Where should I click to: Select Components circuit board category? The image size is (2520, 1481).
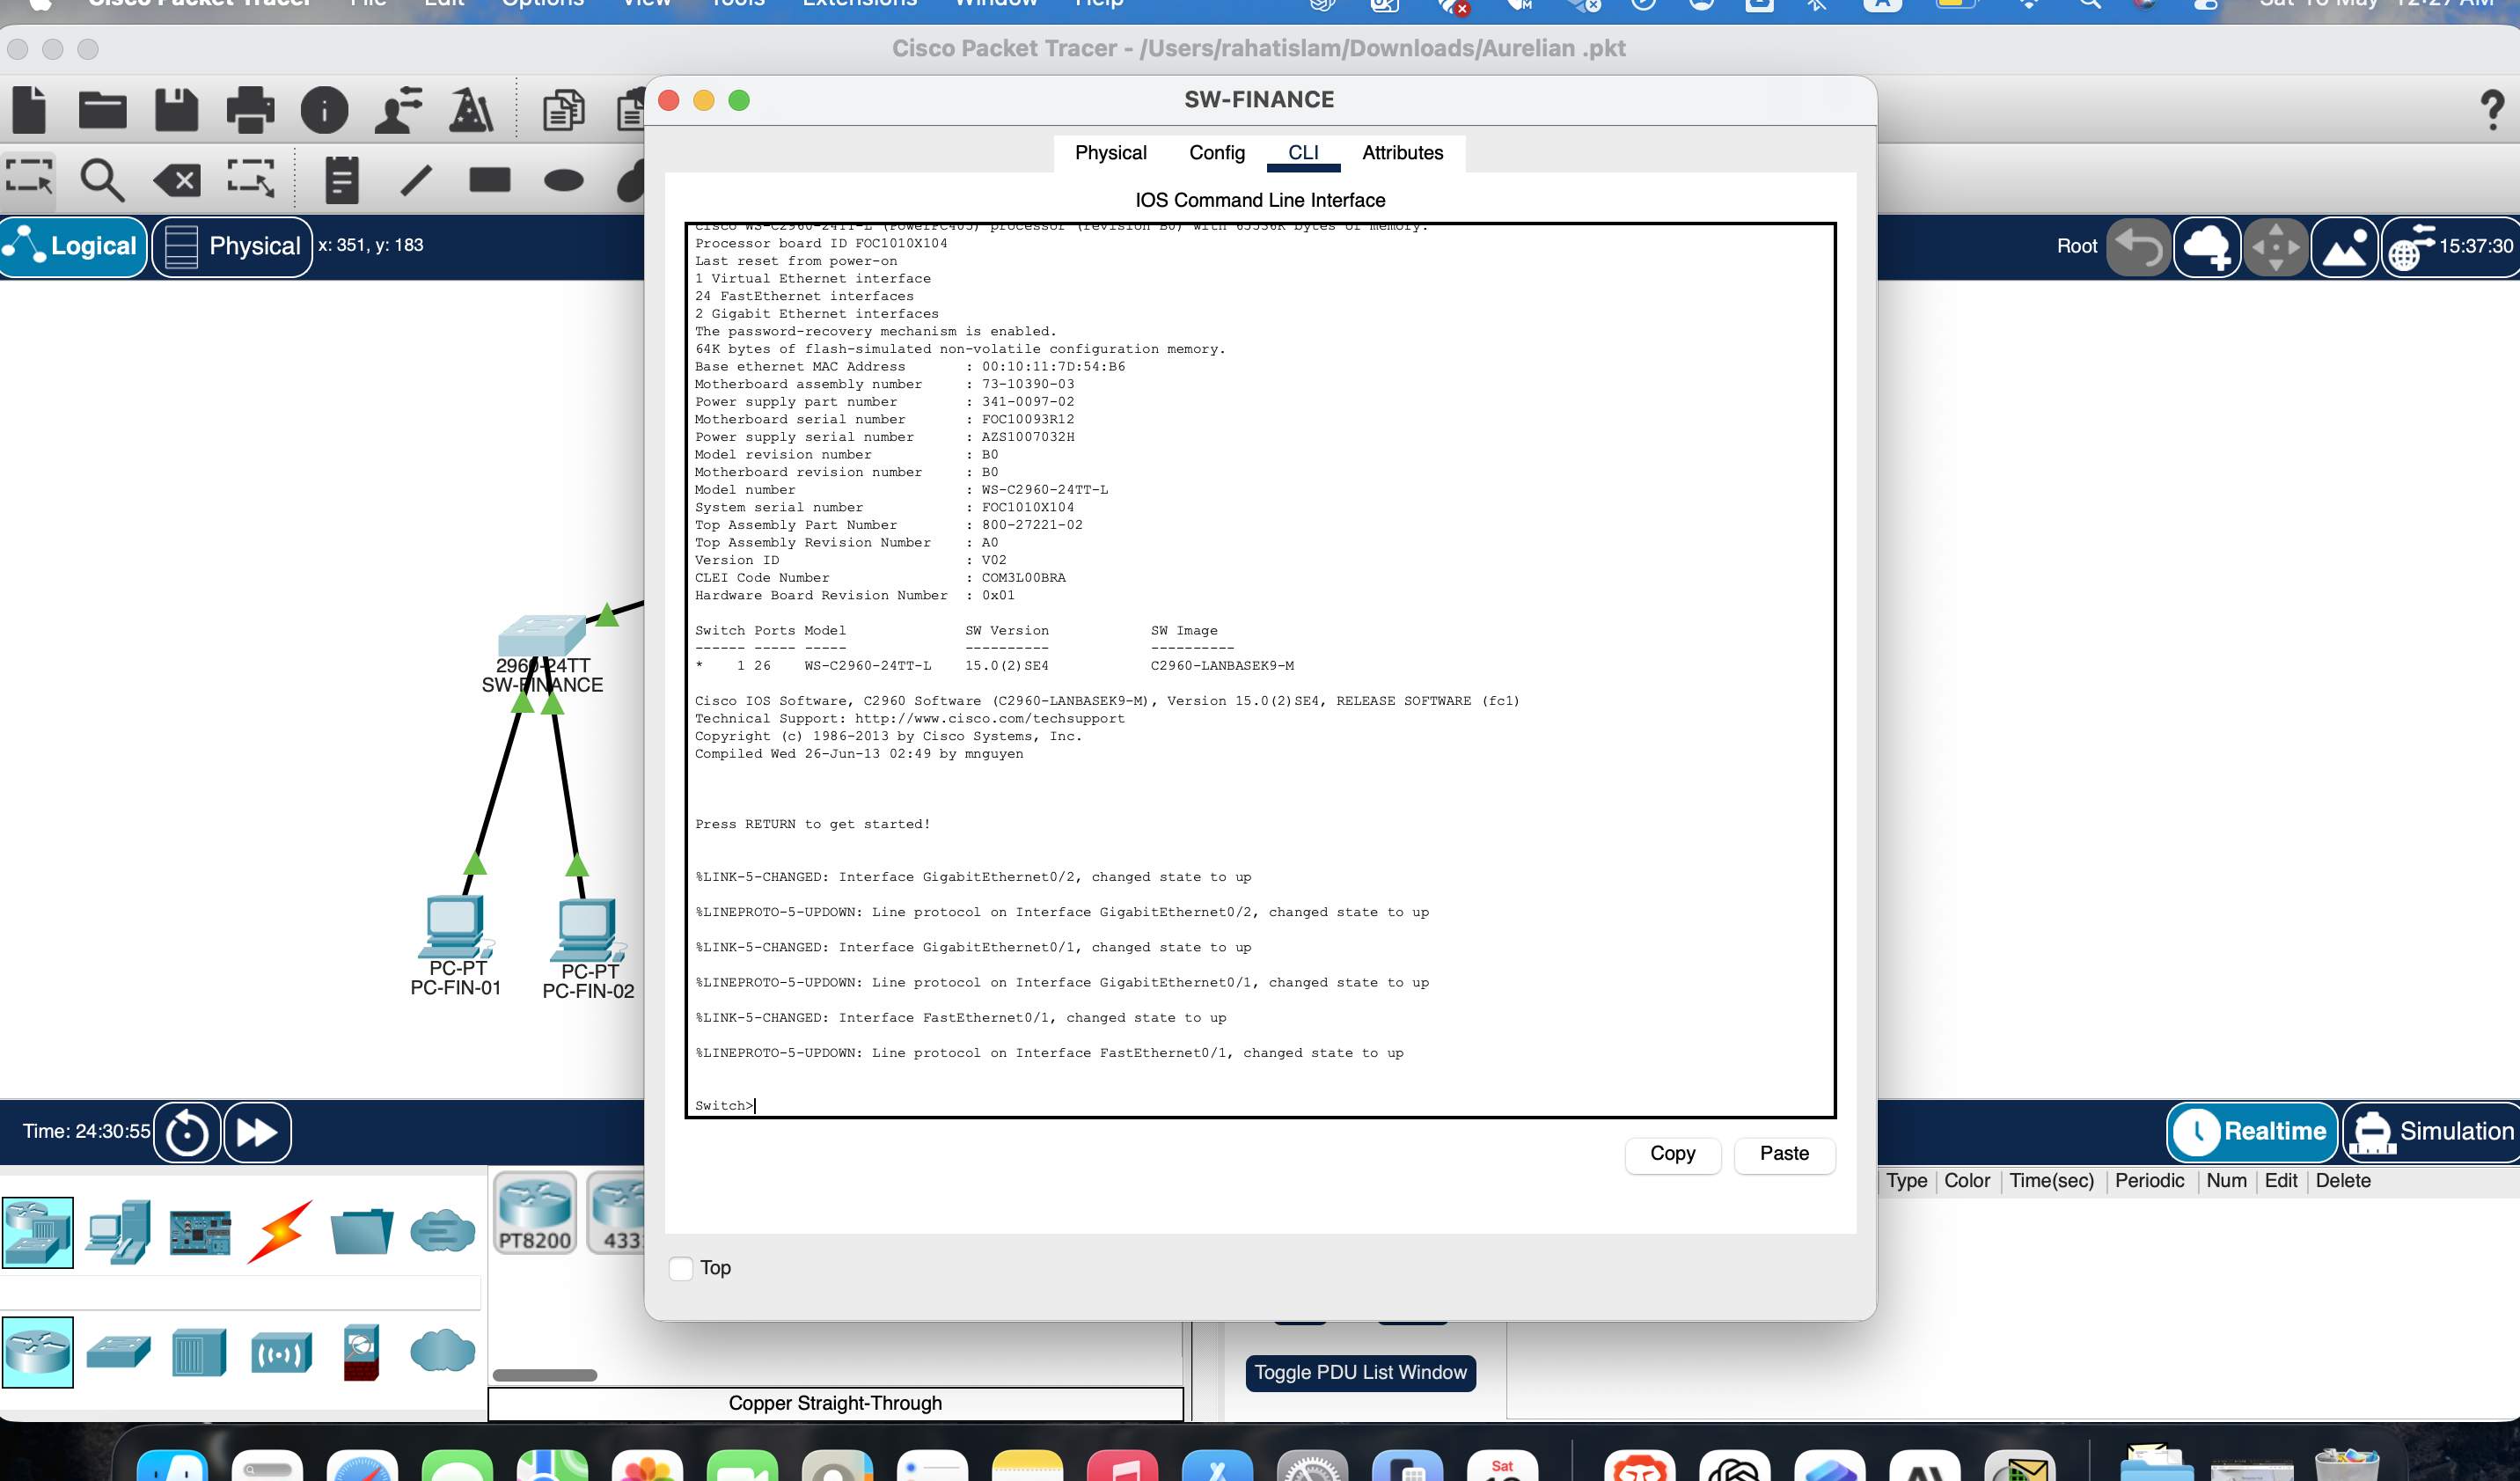200,1232
